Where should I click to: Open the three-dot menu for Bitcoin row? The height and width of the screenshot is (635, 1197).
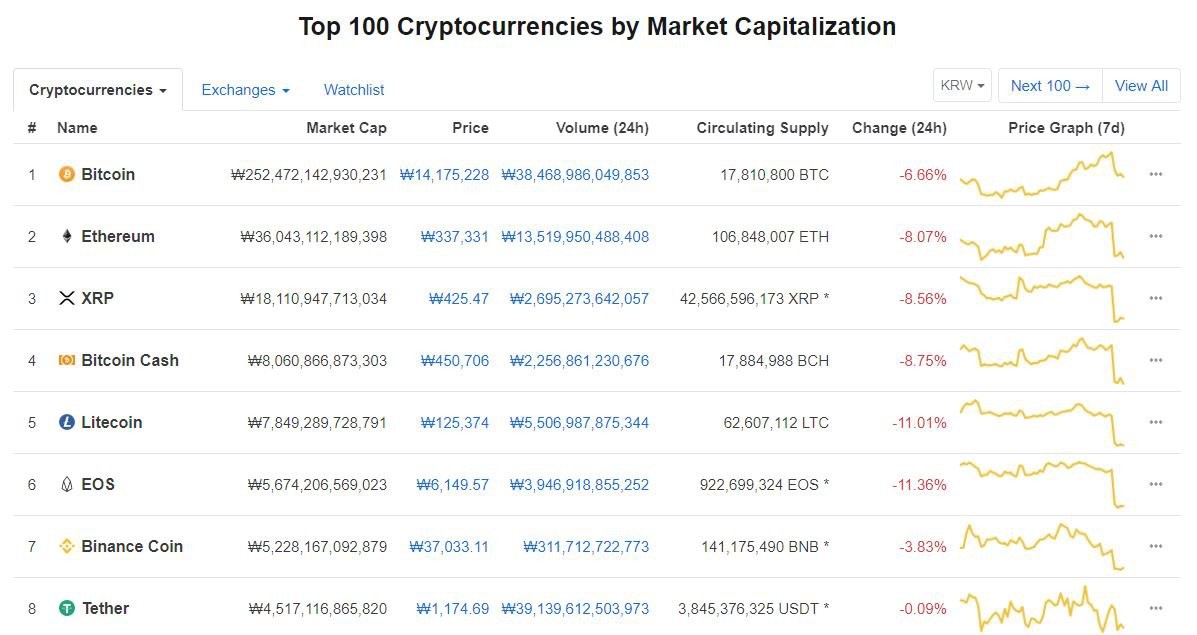(1156, 174)
